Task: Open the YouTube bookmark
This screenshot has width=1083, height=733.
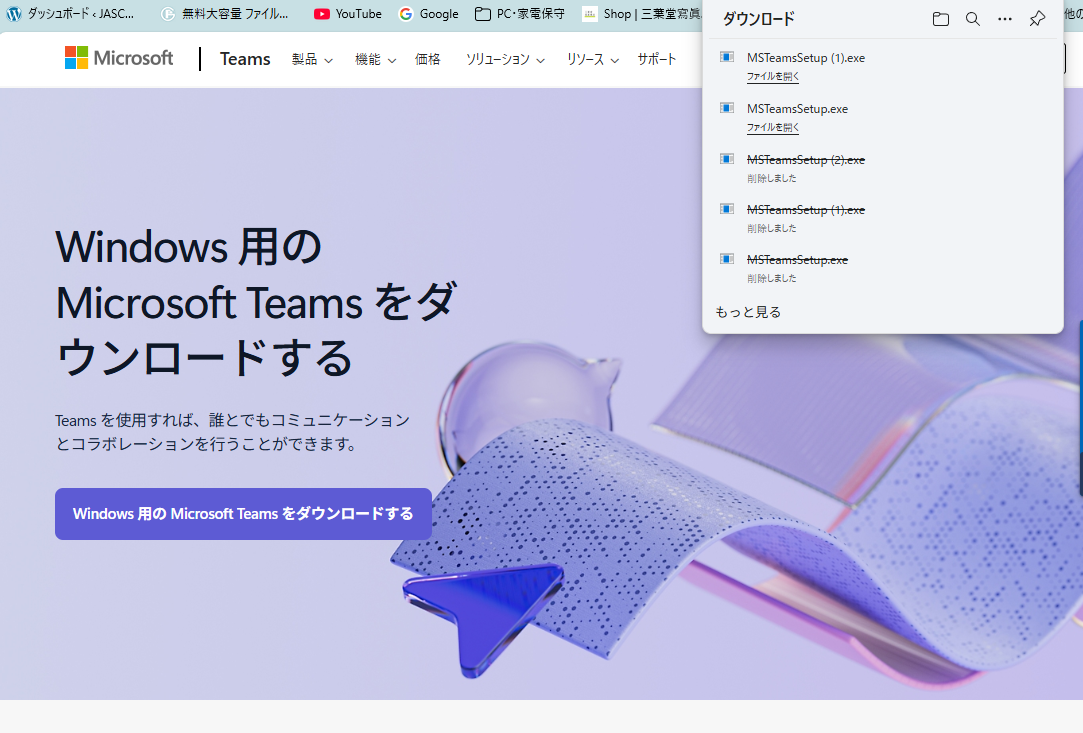Action: 347,14
